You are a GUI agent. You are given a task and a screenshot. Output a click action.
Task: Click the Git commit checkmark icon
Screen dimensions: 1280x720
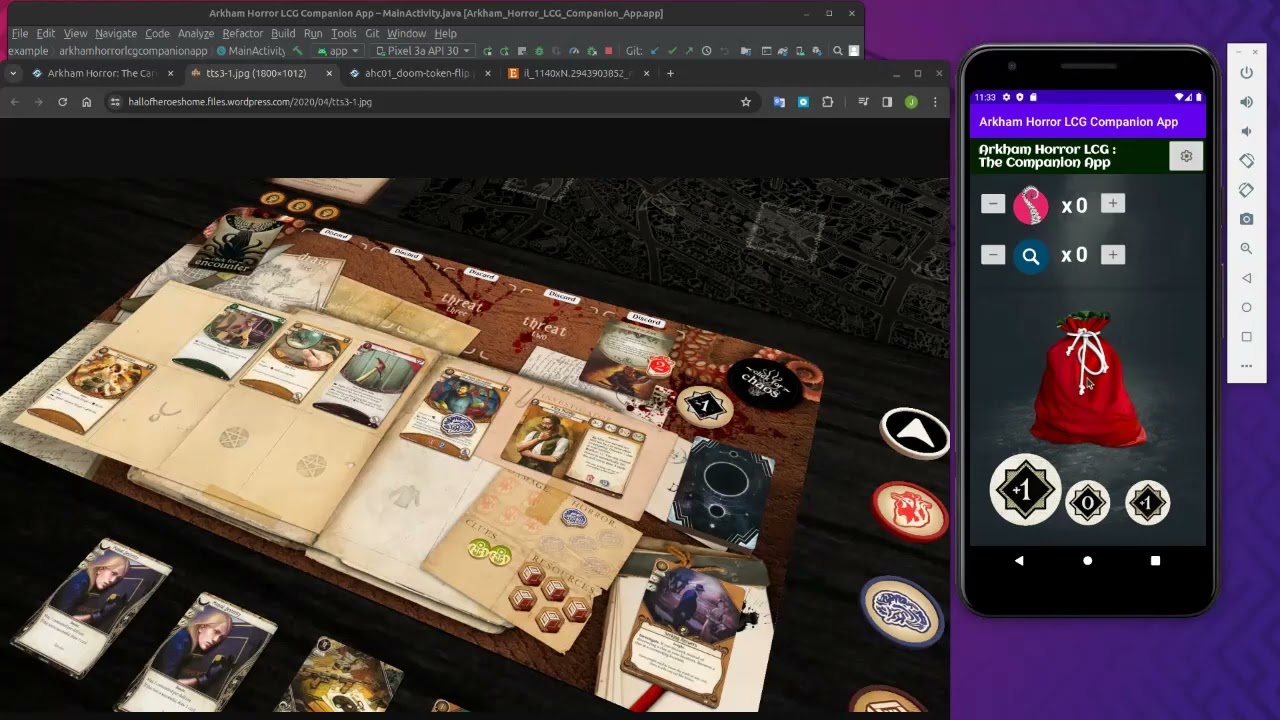coord(672,51)
